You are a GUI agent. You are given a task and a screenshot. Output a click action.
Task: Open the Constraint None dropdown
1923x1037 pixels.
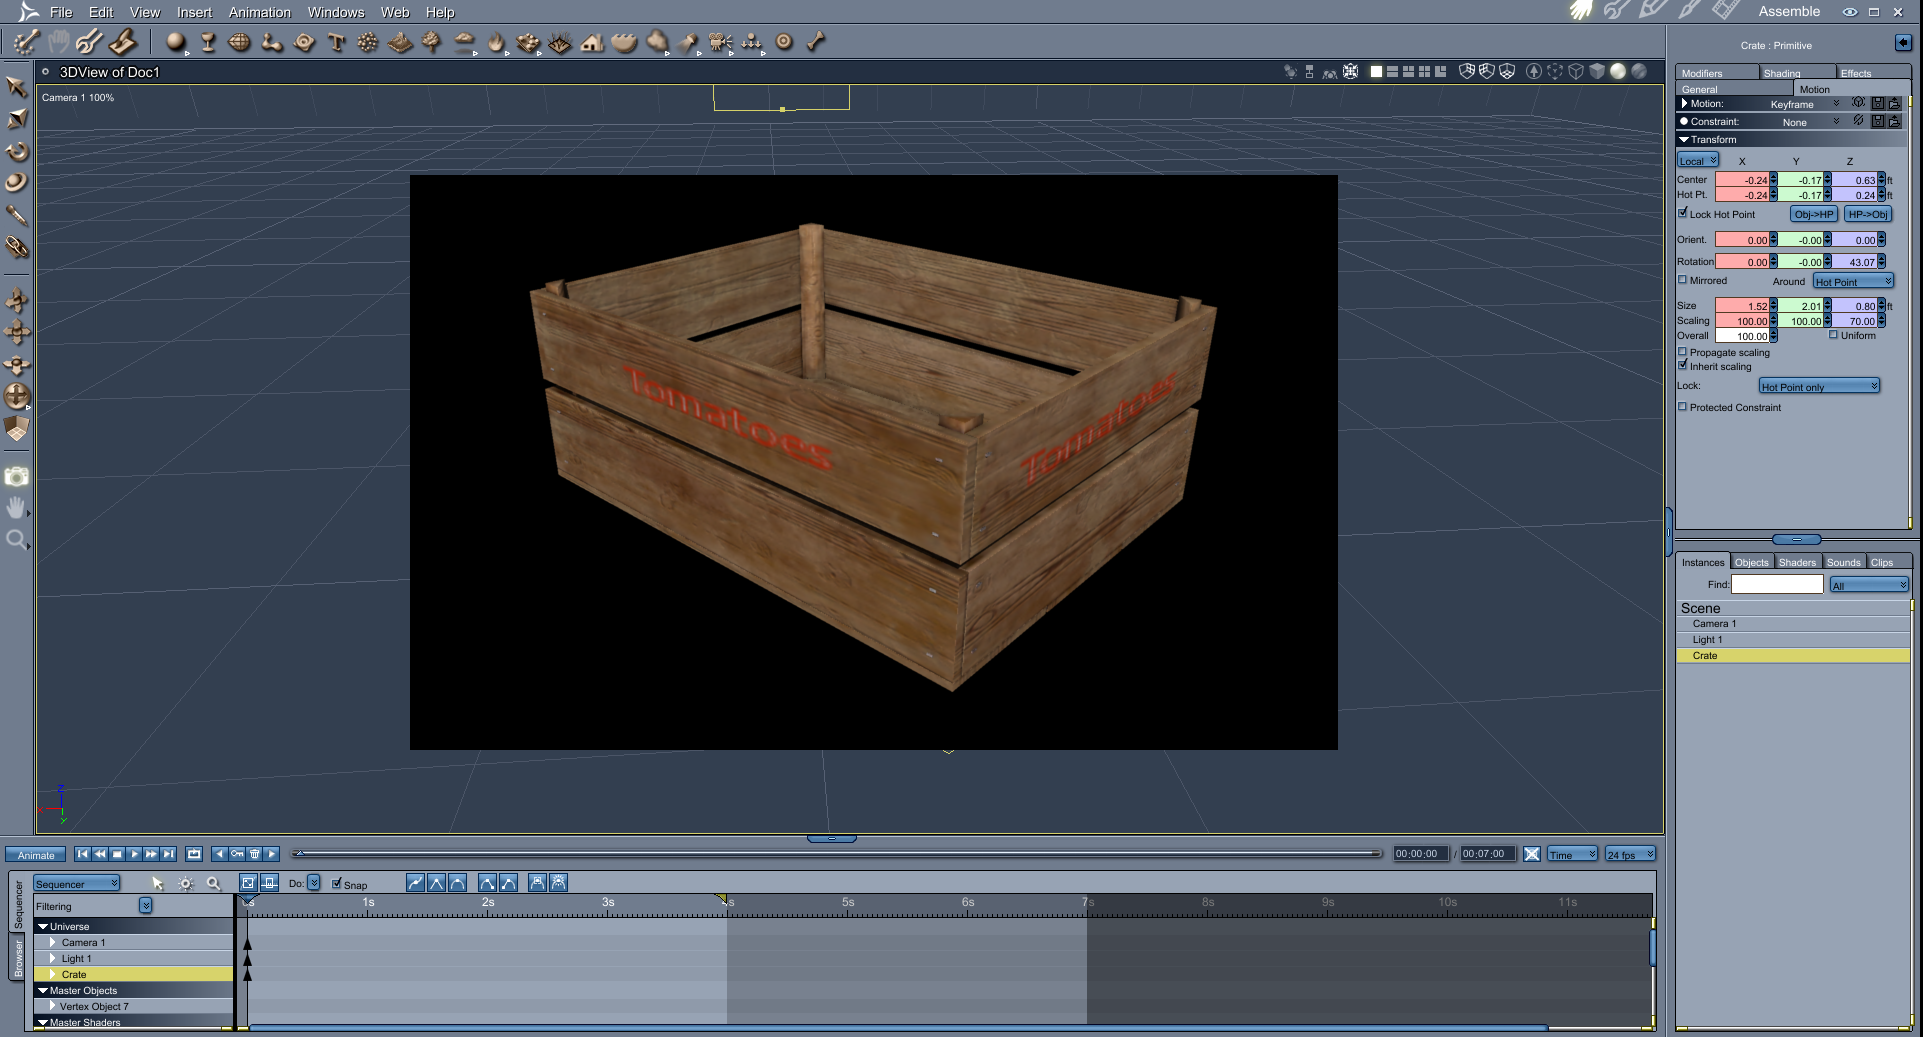(1809, 122)
